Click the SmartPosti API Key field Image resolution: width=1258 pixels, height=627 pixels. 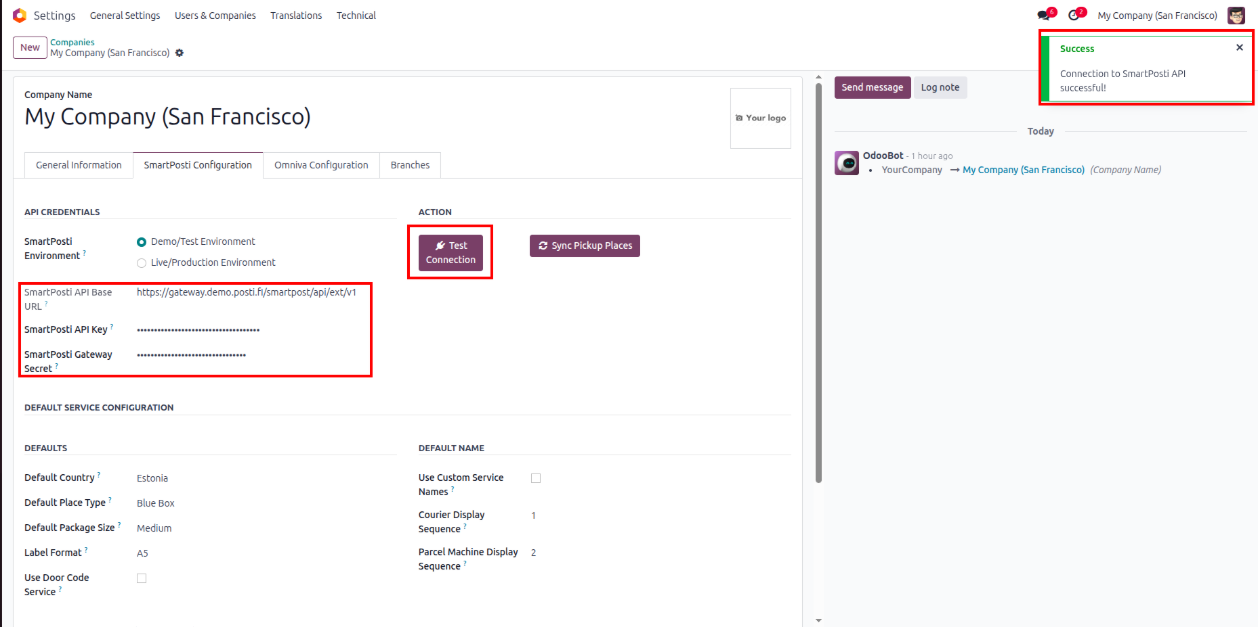250,329
